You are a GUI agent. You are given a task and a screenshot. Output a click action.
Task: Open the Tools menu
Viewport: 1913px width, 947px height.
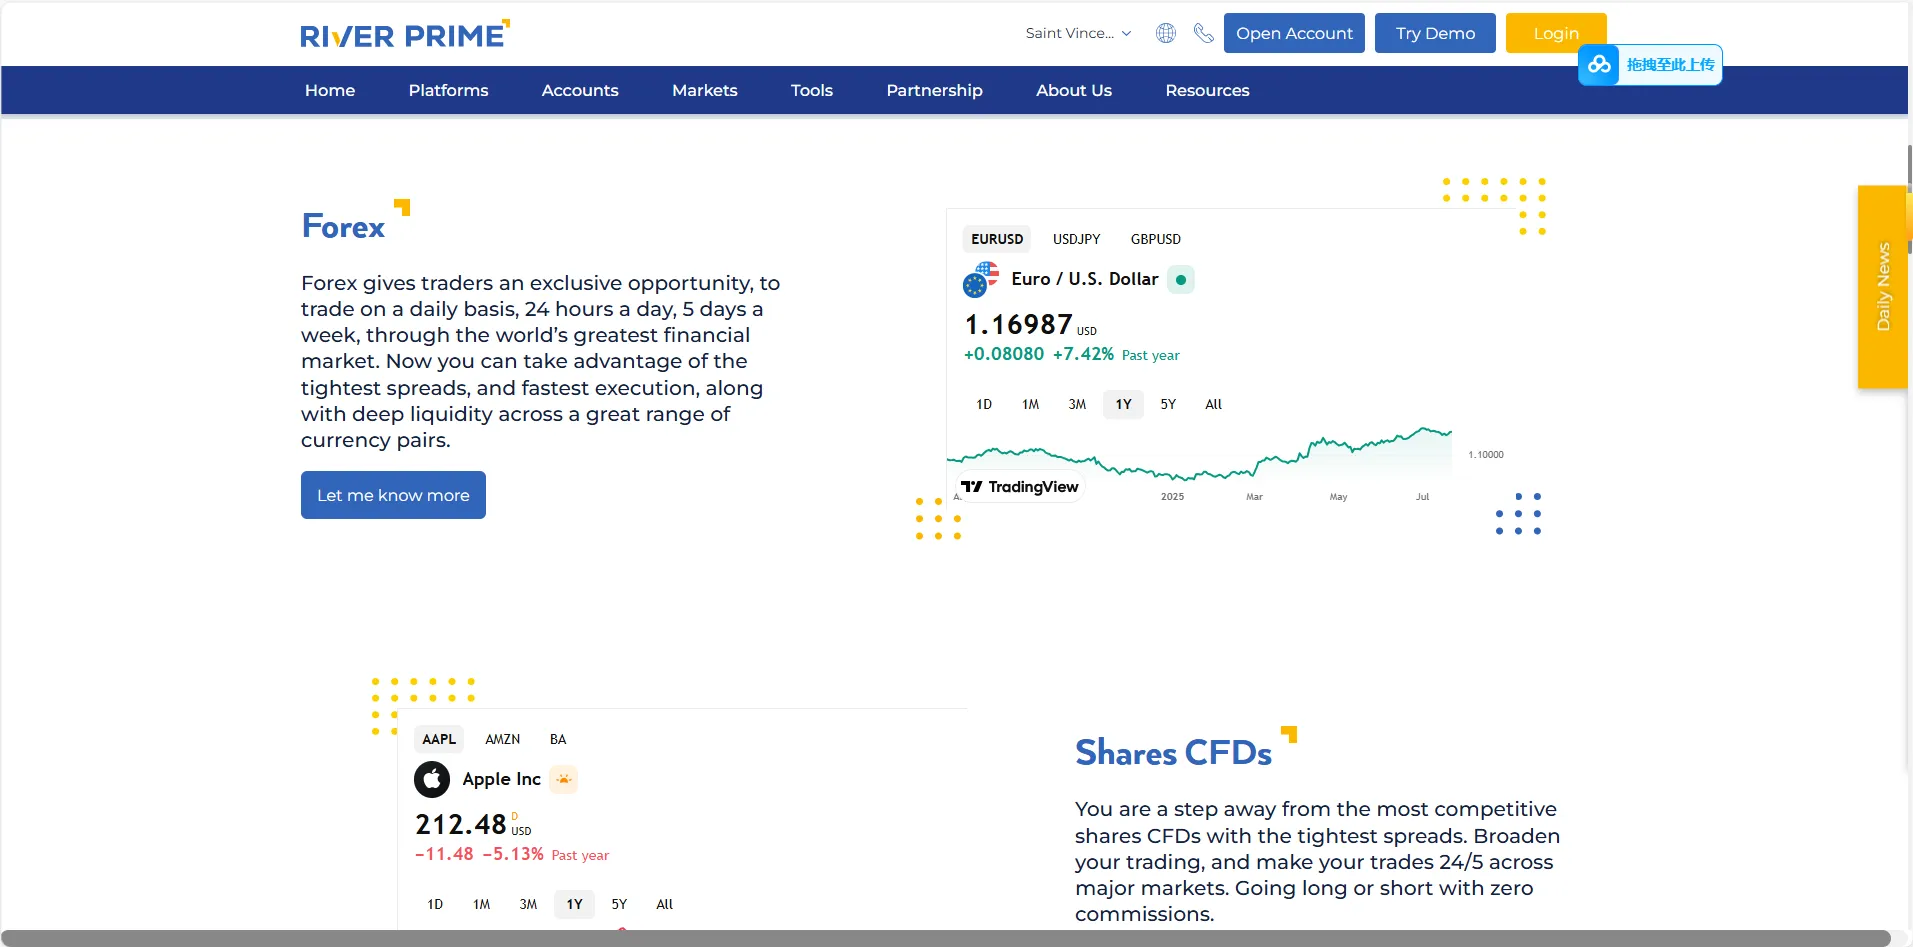[x=812, y=90]
